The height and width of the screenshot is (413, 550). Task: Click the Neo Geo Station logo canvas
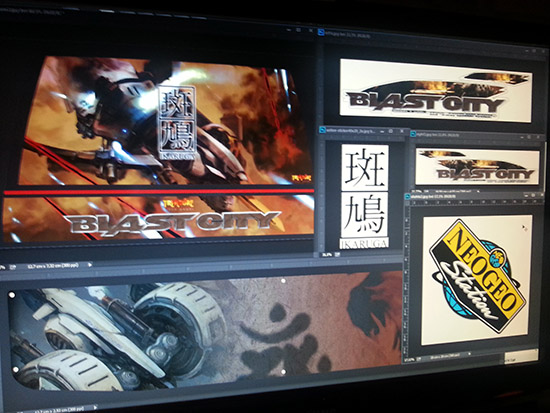[x=477, y=280]
